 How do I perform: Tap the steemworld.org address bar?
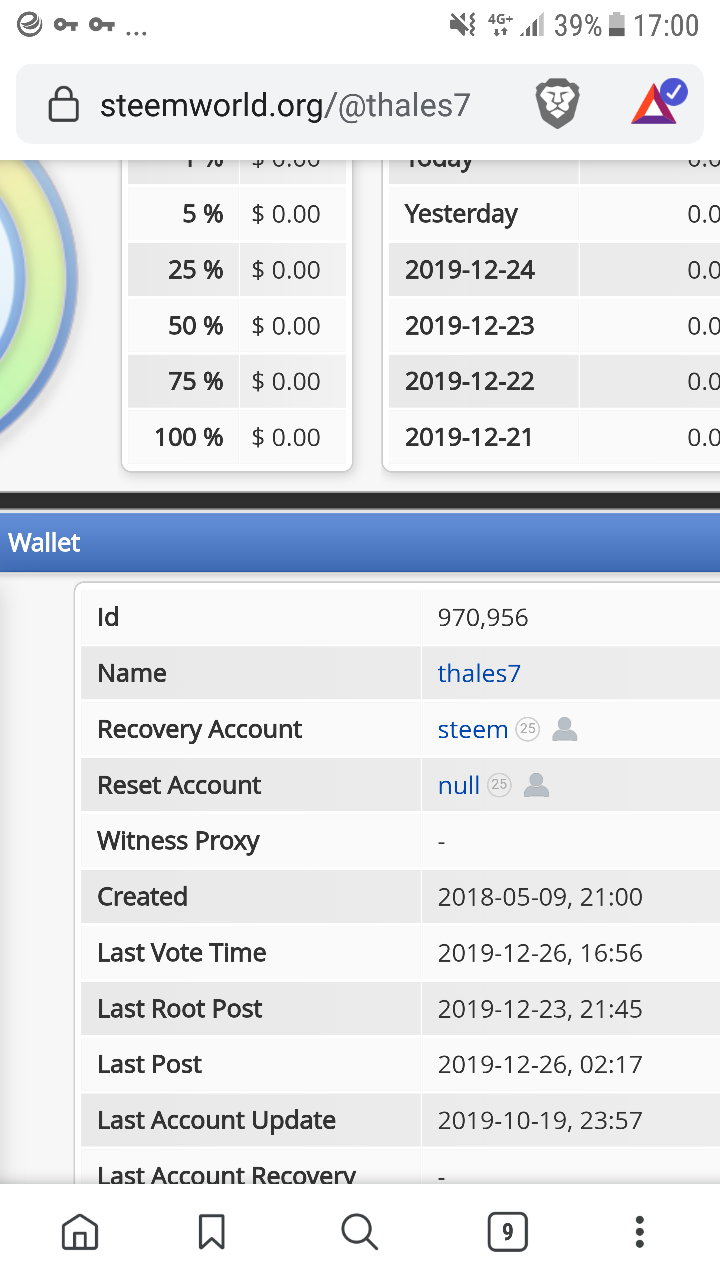[285, 105]
